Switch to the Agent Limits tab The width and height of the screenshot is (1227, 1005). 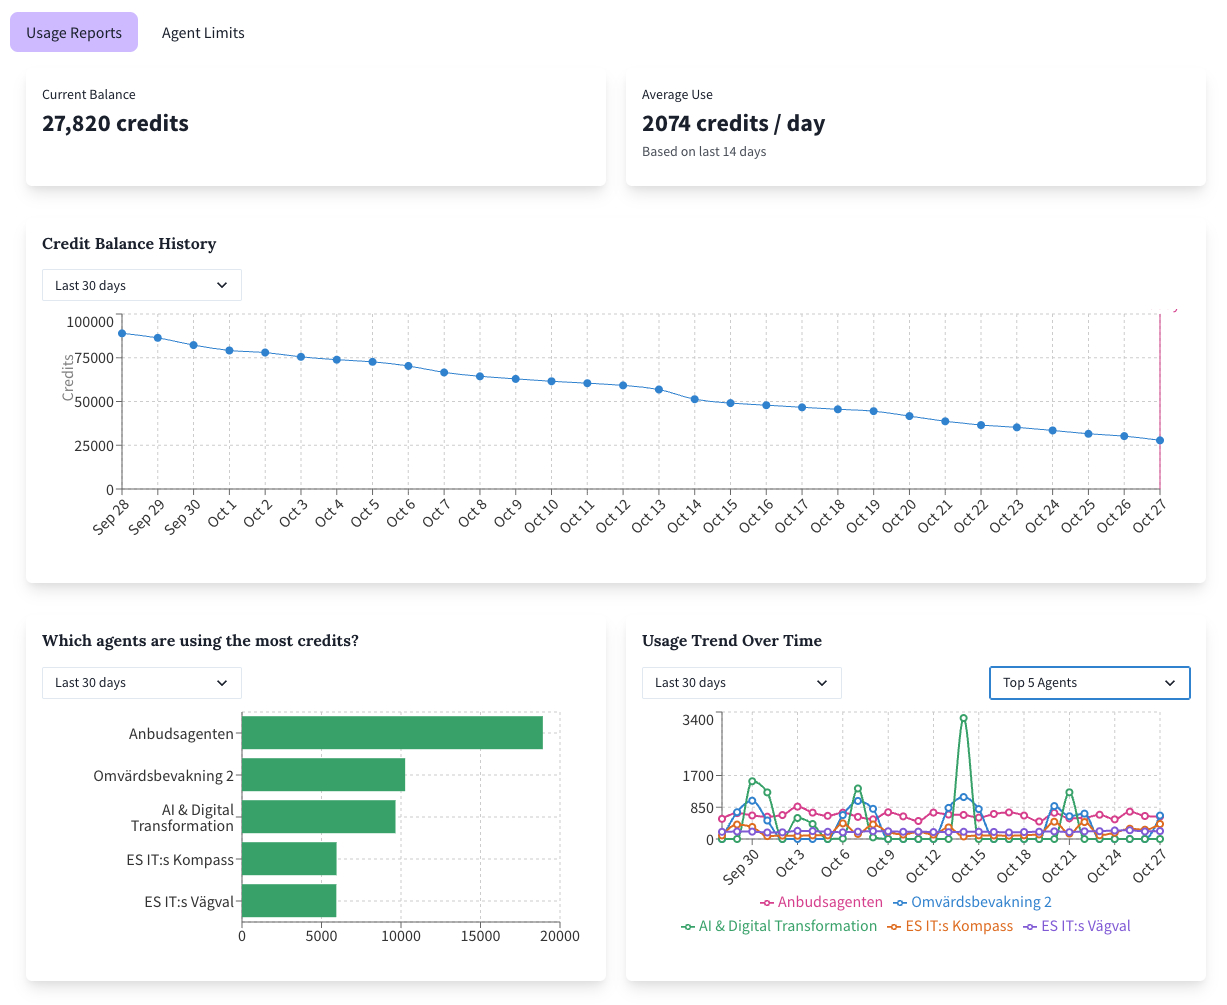pyautogui.click(x=203, y=33)
